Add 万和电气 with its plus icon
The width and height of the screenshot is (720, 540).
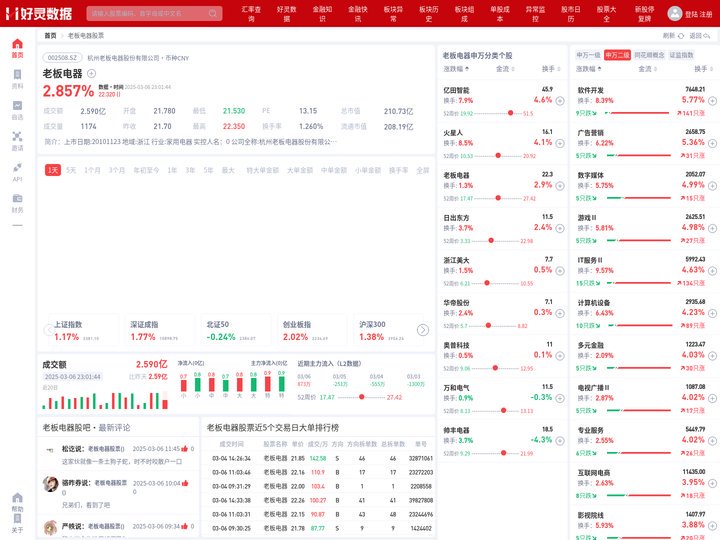[x=560, y=398]
